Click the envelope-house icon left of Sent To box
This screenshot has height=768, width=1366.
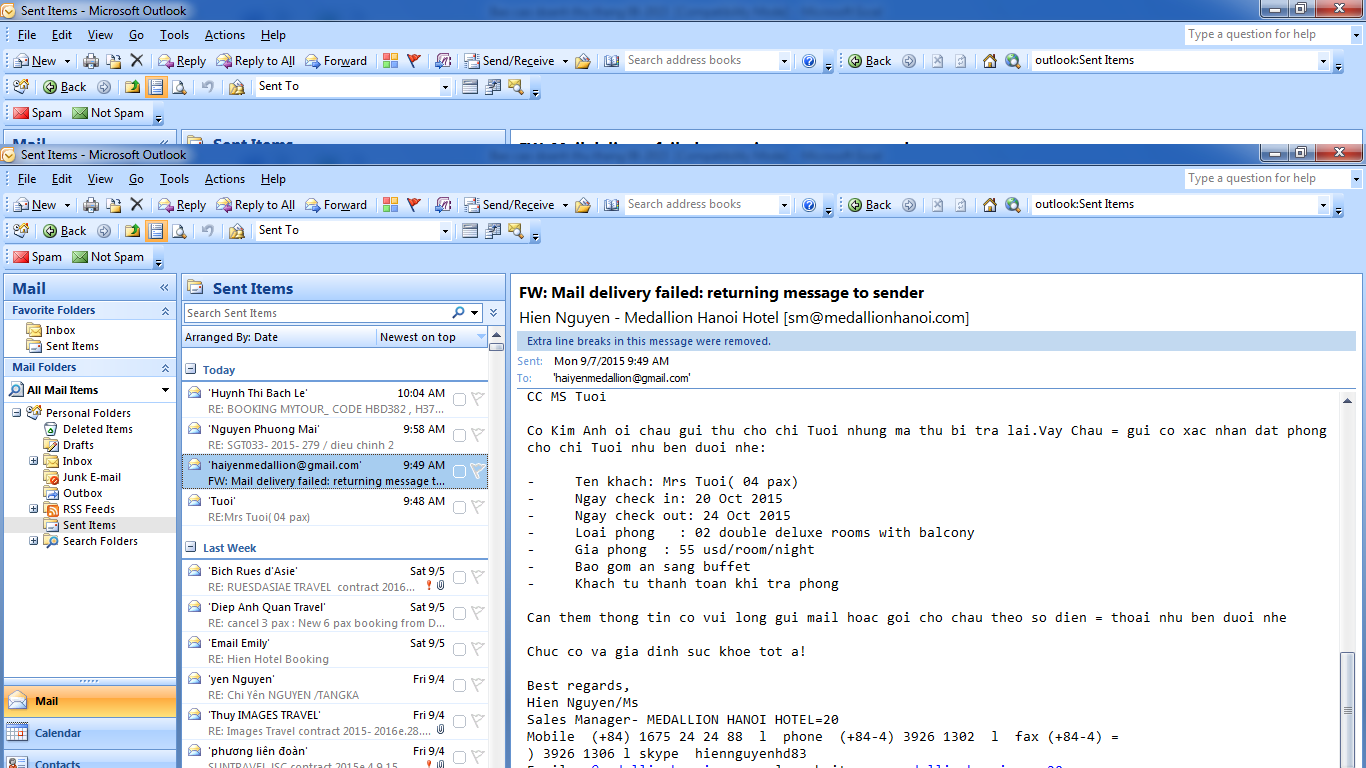pos(237,231)
